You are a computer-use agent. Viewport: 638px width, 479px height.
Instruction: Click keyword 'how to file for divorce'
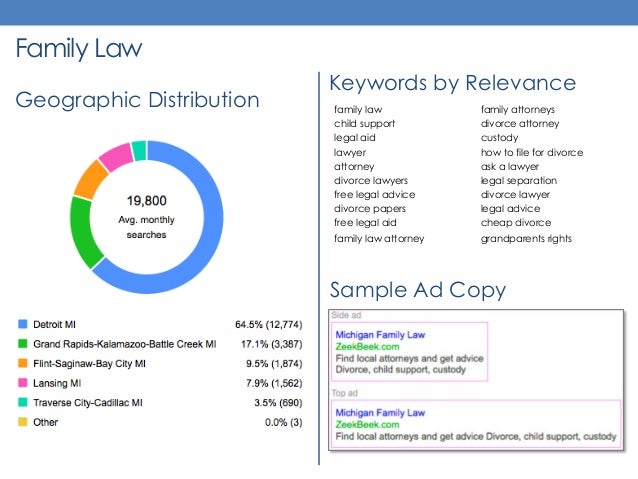pyautogui.click(x=532, y=153)
